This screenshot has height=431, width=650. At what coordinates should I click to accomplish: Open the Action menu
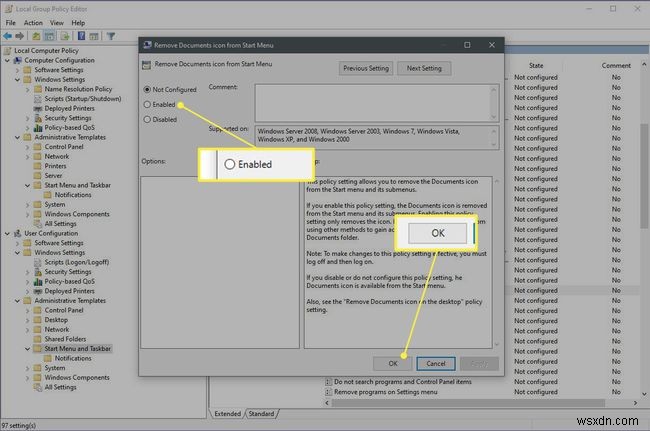[33, 23]
